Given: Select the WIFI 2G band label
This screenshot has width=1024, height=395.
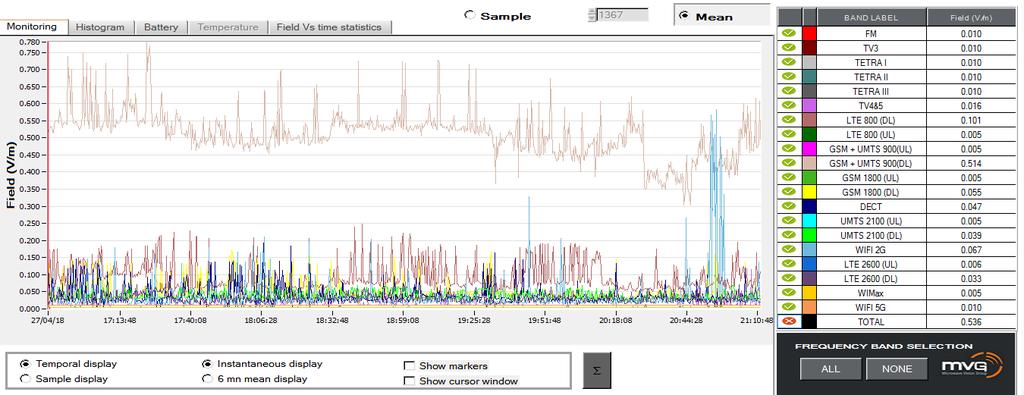Looking at the screenshot, I should point(871,249).
